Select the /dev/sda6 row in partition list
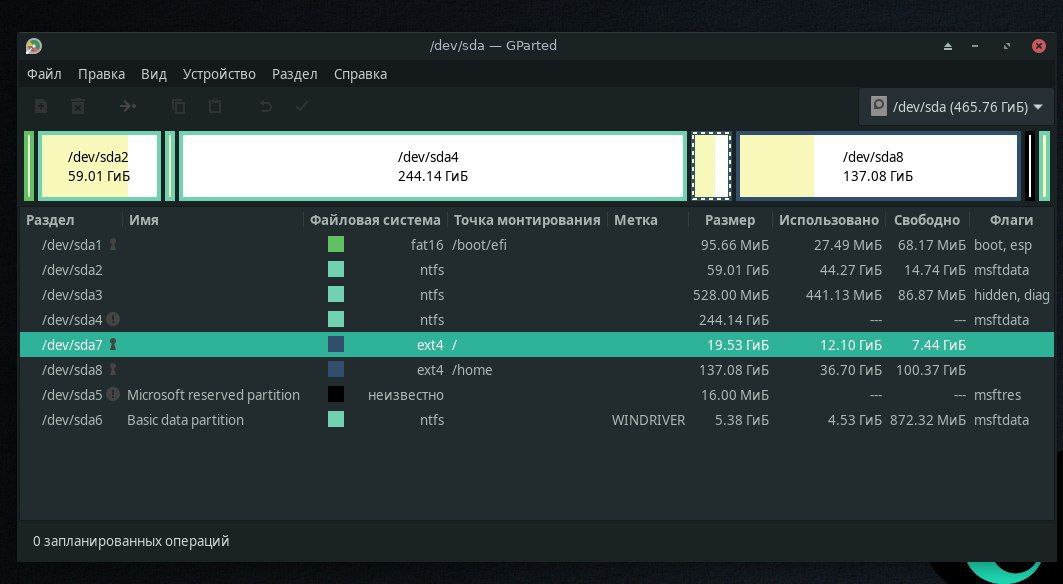 (536, 419)
